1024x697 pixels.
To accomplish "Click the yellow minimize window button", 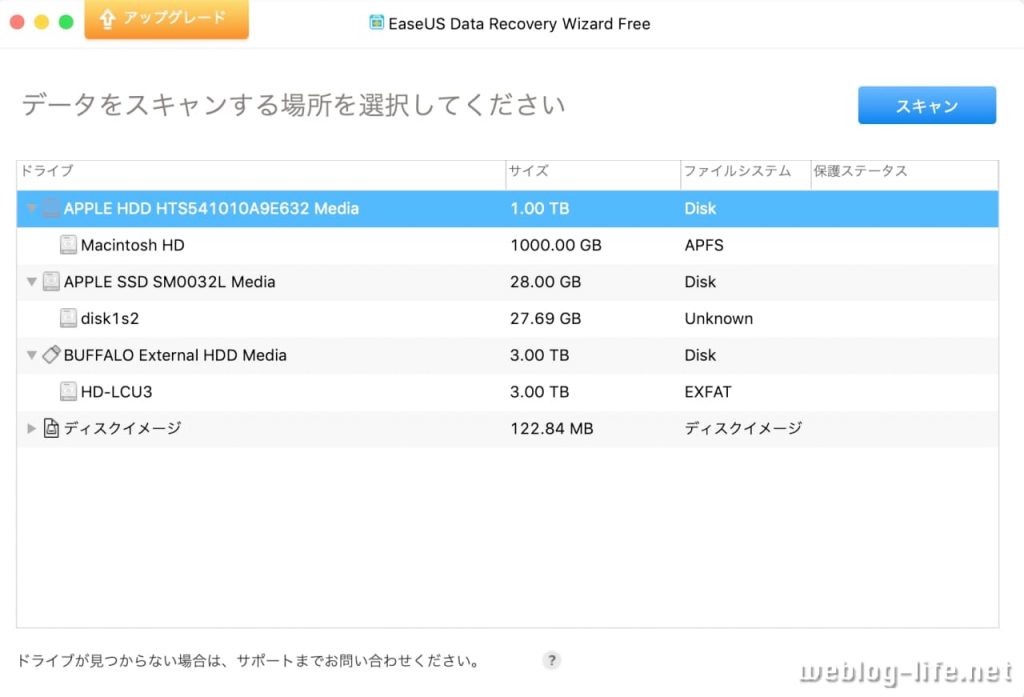I will click(41, 22).
